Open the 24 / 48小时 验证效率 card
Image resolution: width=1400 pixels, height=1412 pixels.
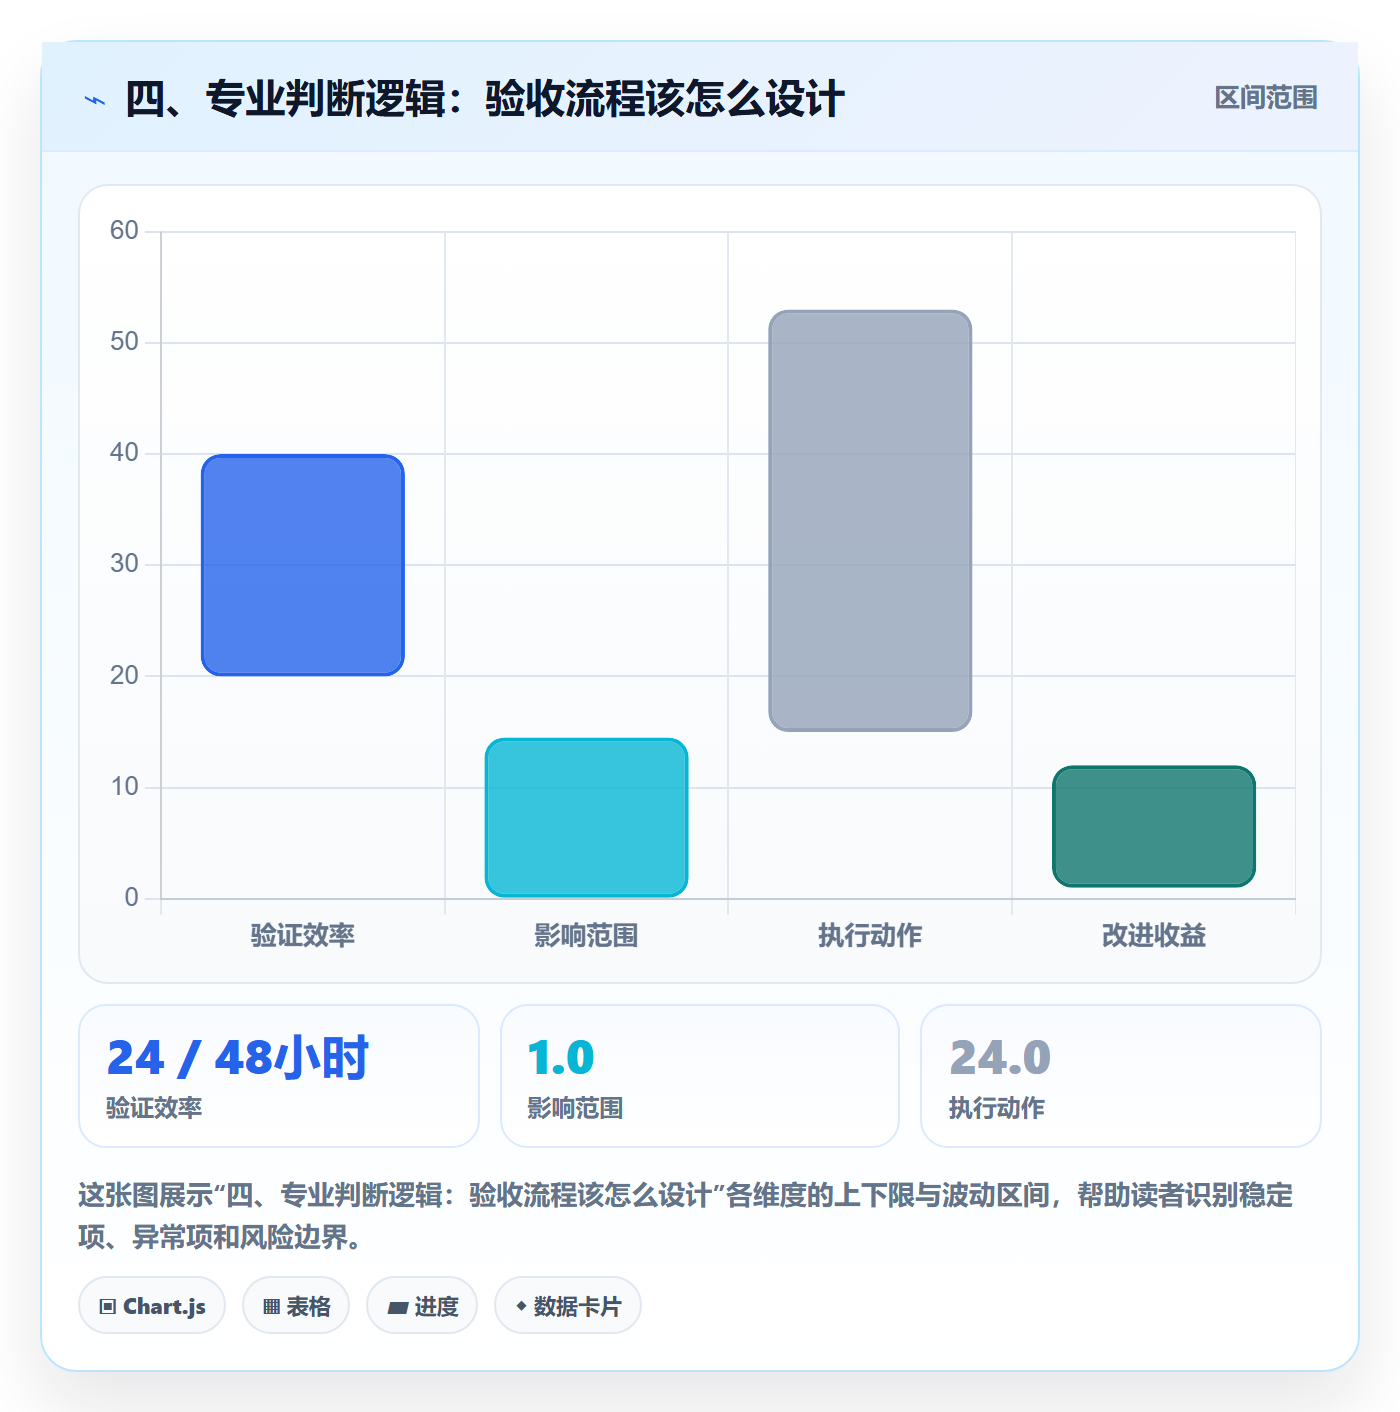[x=279, y=1076]
